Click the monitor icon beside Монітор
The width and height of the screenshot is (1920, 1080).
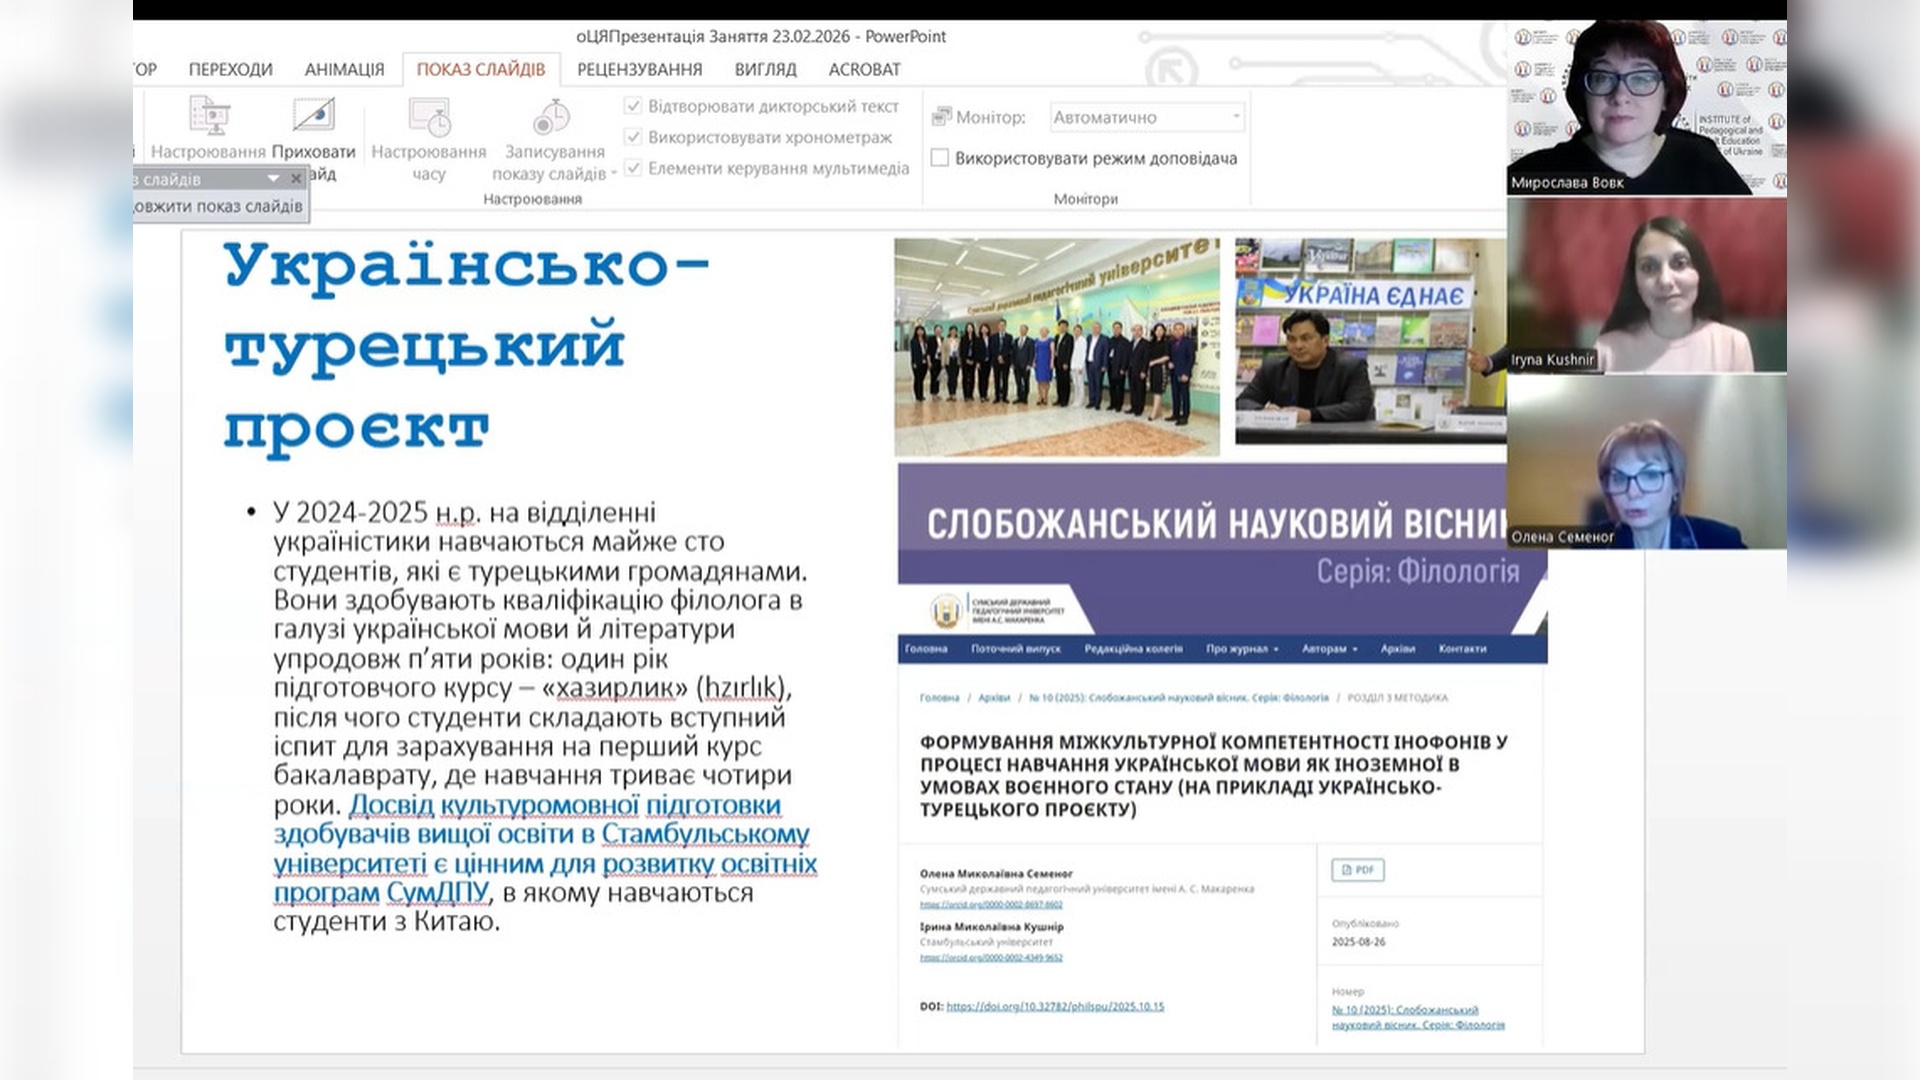click(941, 117)
